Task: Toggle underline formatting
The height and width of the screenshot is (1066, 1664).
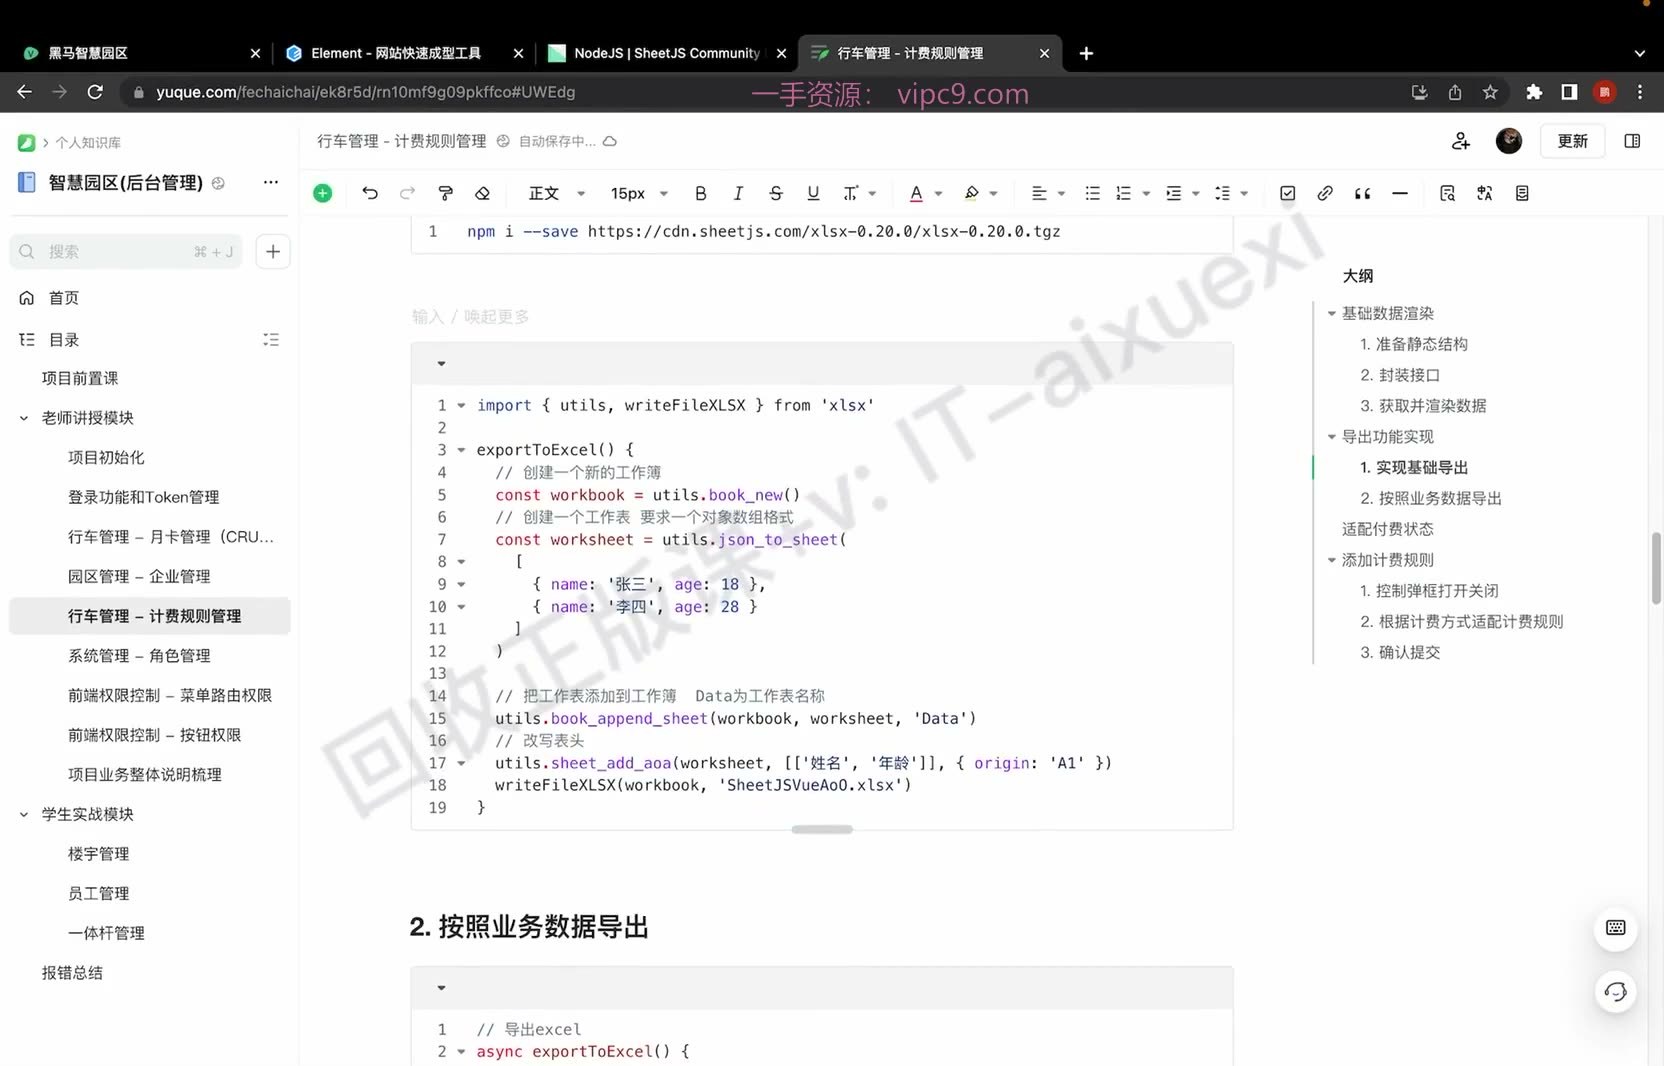Action: pyautogui.click(x=813, y=193)
